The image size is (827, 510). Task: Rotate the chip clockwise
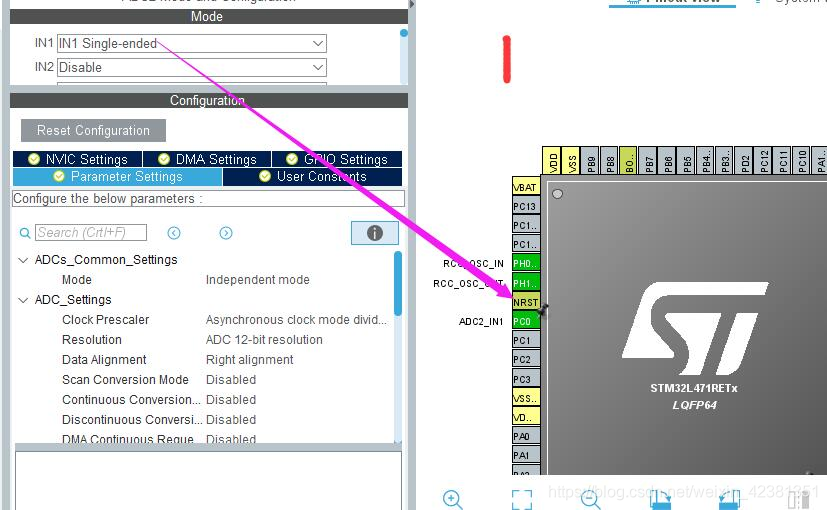tap(660, 499)
